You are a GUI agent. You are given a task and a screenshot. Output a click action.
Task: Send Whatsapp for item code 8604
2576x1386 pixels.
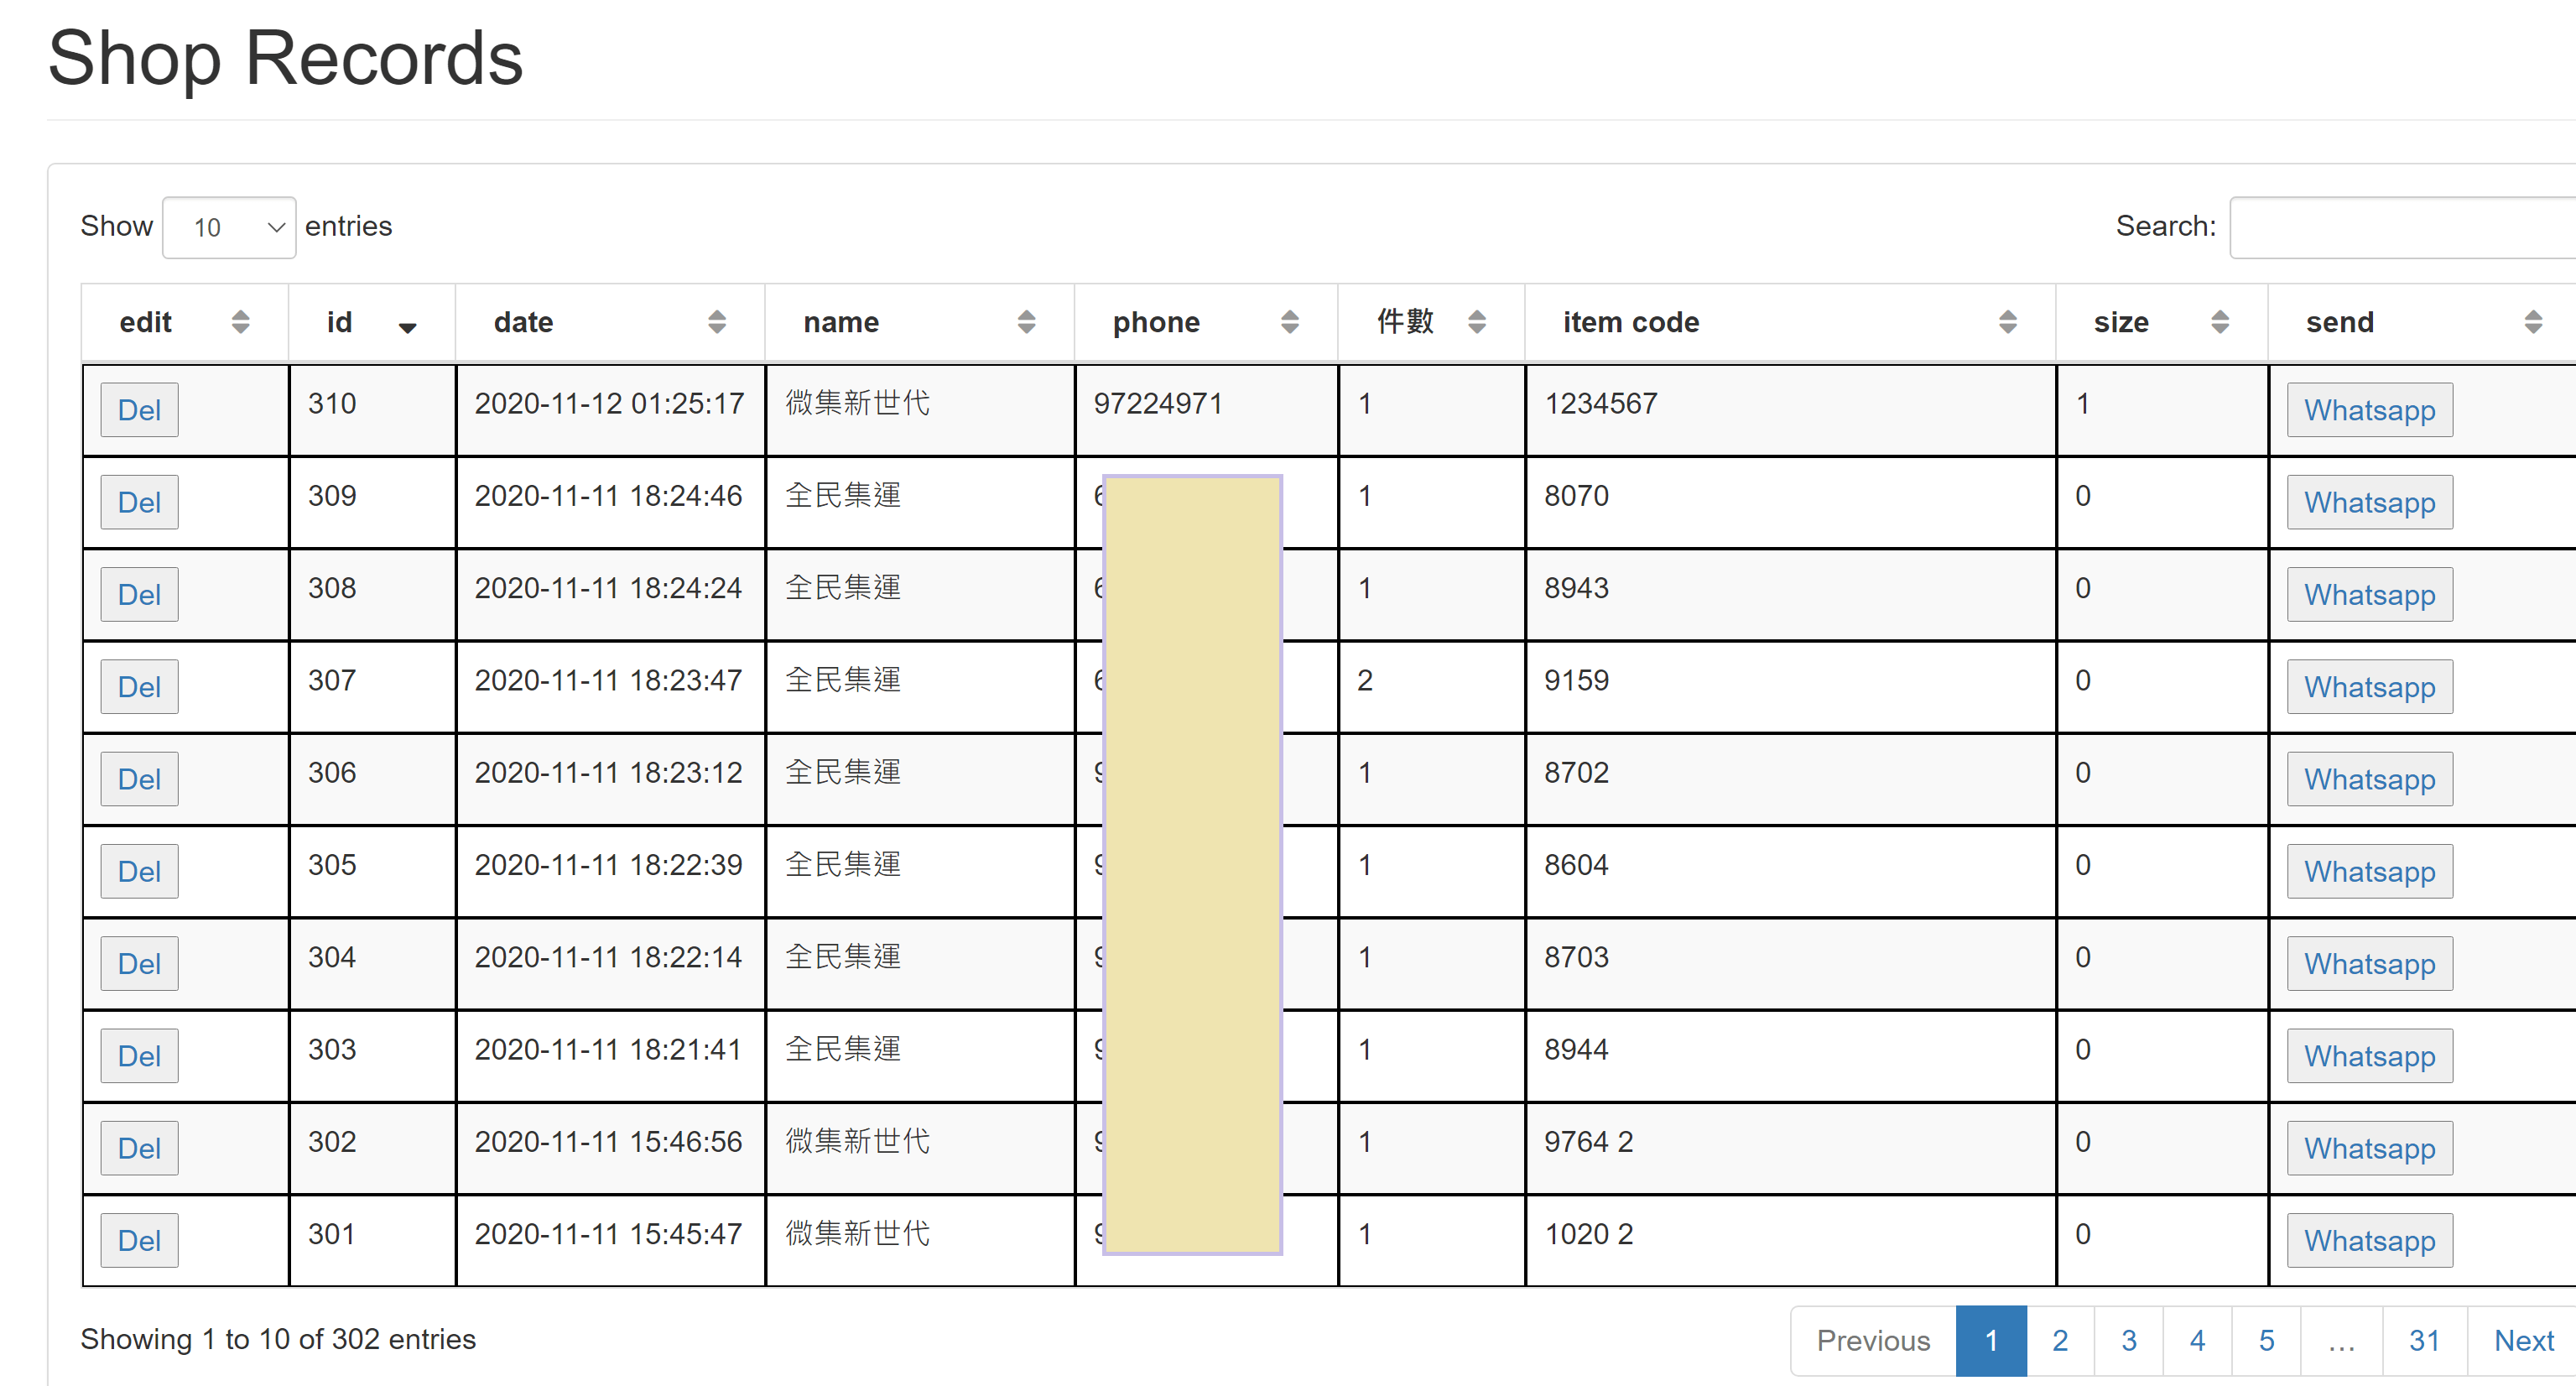2370,872
